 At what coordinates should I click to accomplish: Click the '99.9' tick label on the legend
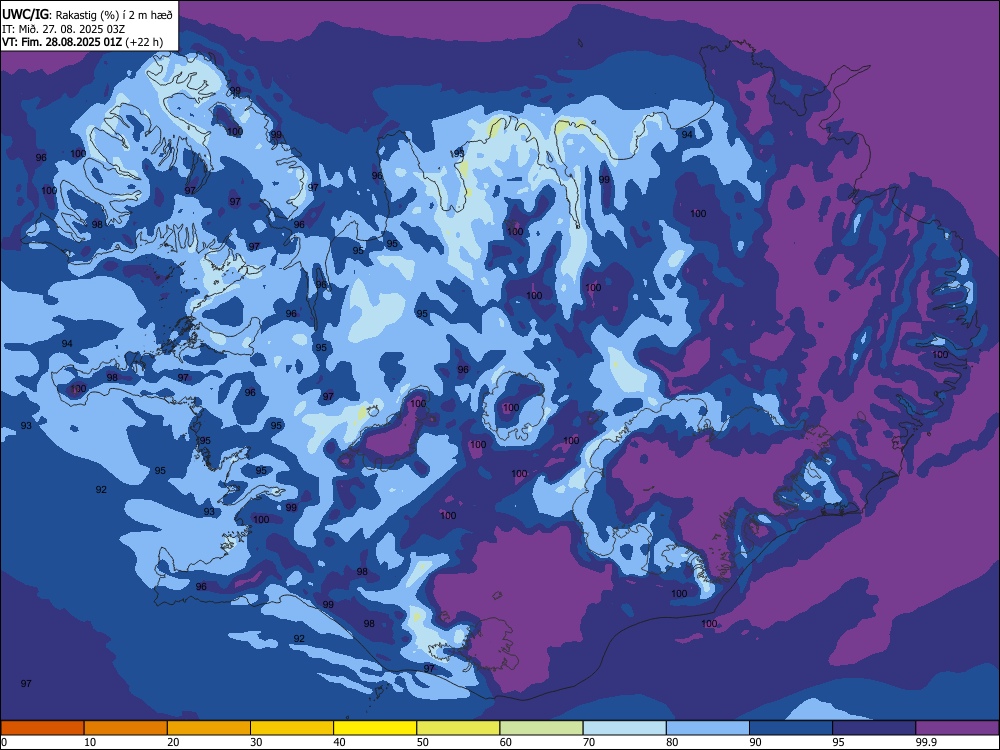click(x=926, y=742)
